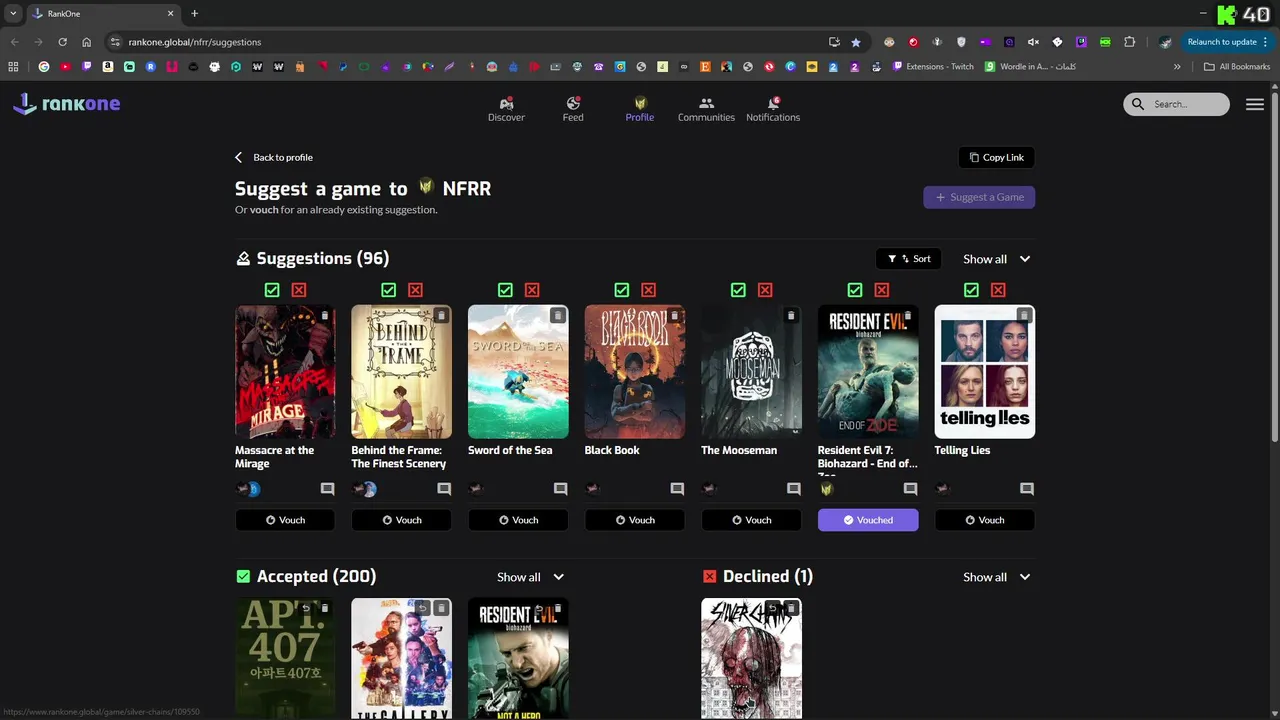Screen dimensions: 1280x720
Task: Bookmark this page with the star icon
Action: click(x=856, y=42)
